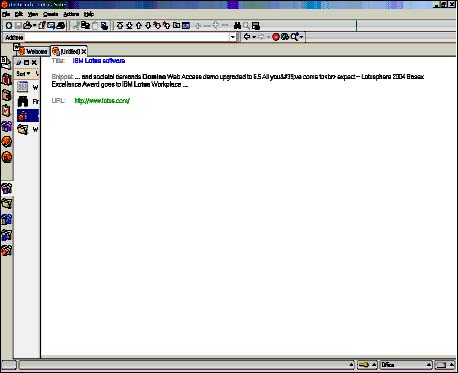The height and width of the screenshot is (373, 458).
Task: Click the Refresh icon next to Stop
Action: coord(285,37)
